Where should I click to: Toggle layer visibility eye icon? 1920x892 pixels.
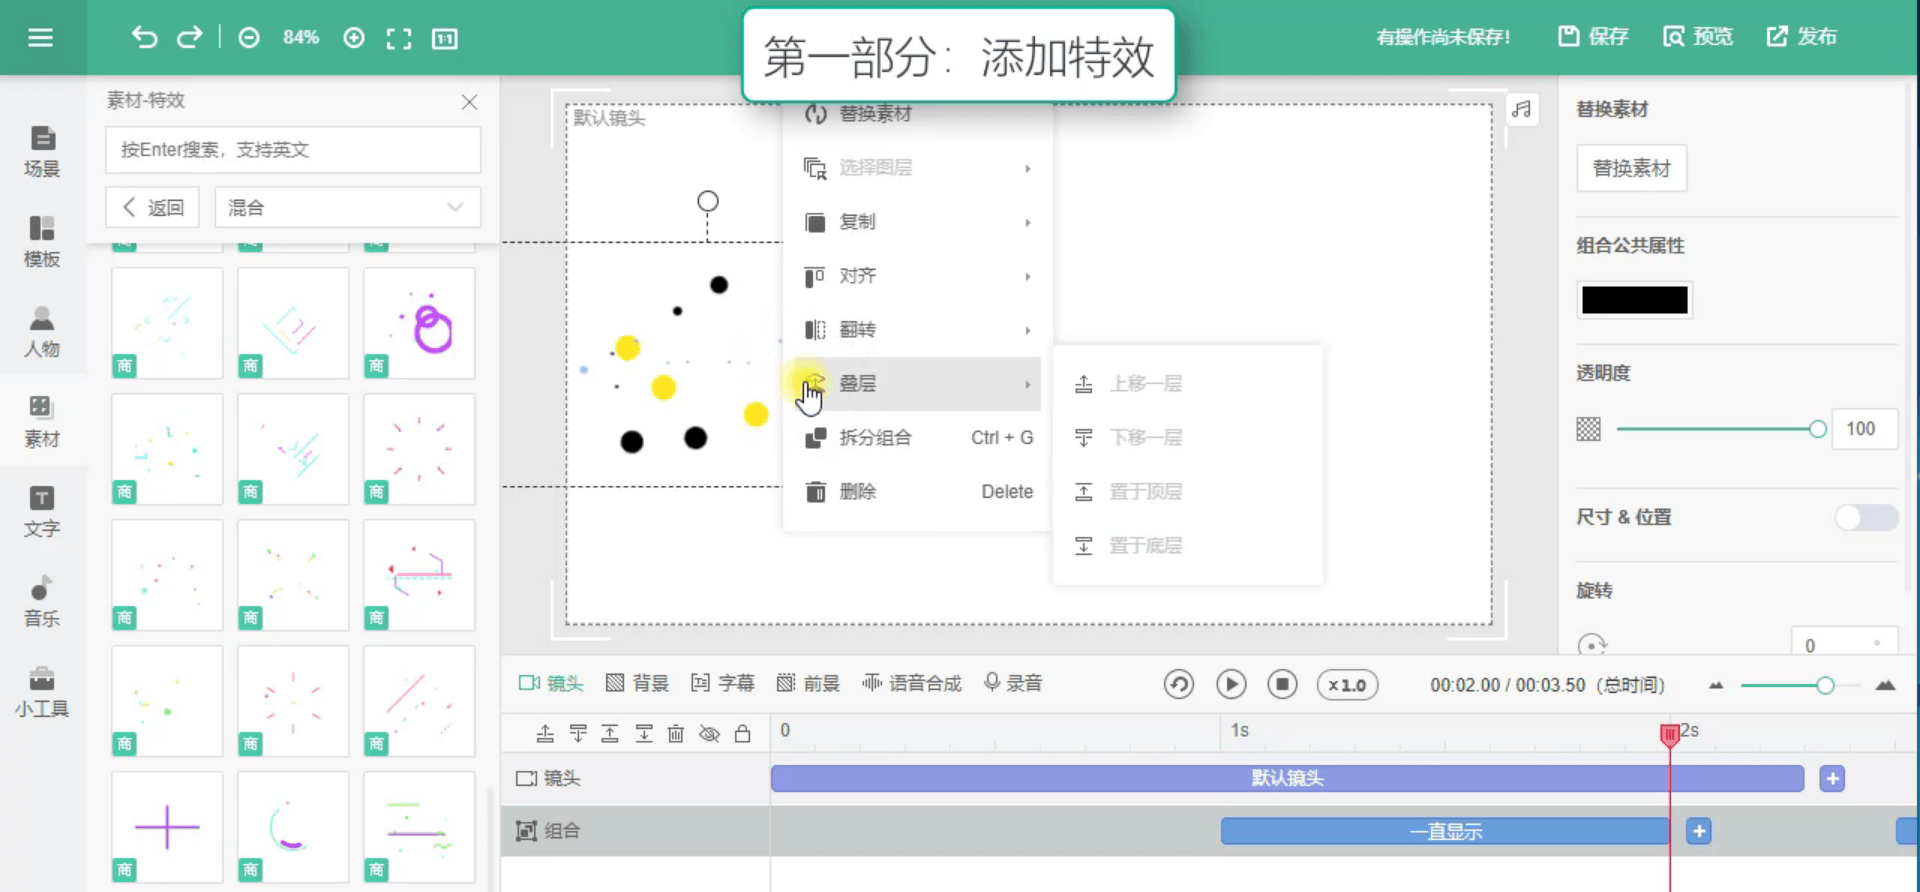point(709,734)
